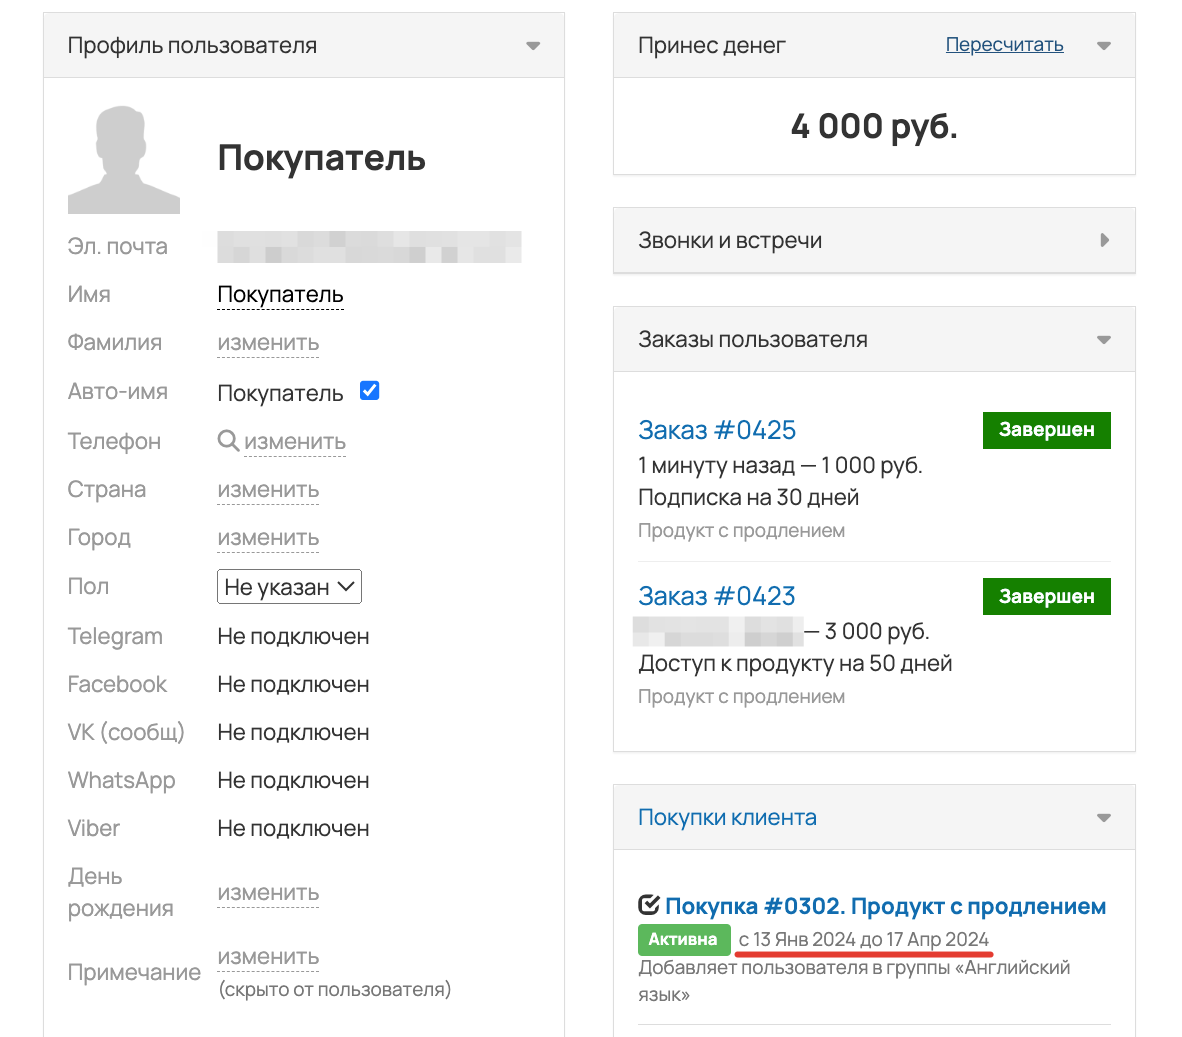Click the Добавляет пользователя в группы description

[x=854, y=980]
